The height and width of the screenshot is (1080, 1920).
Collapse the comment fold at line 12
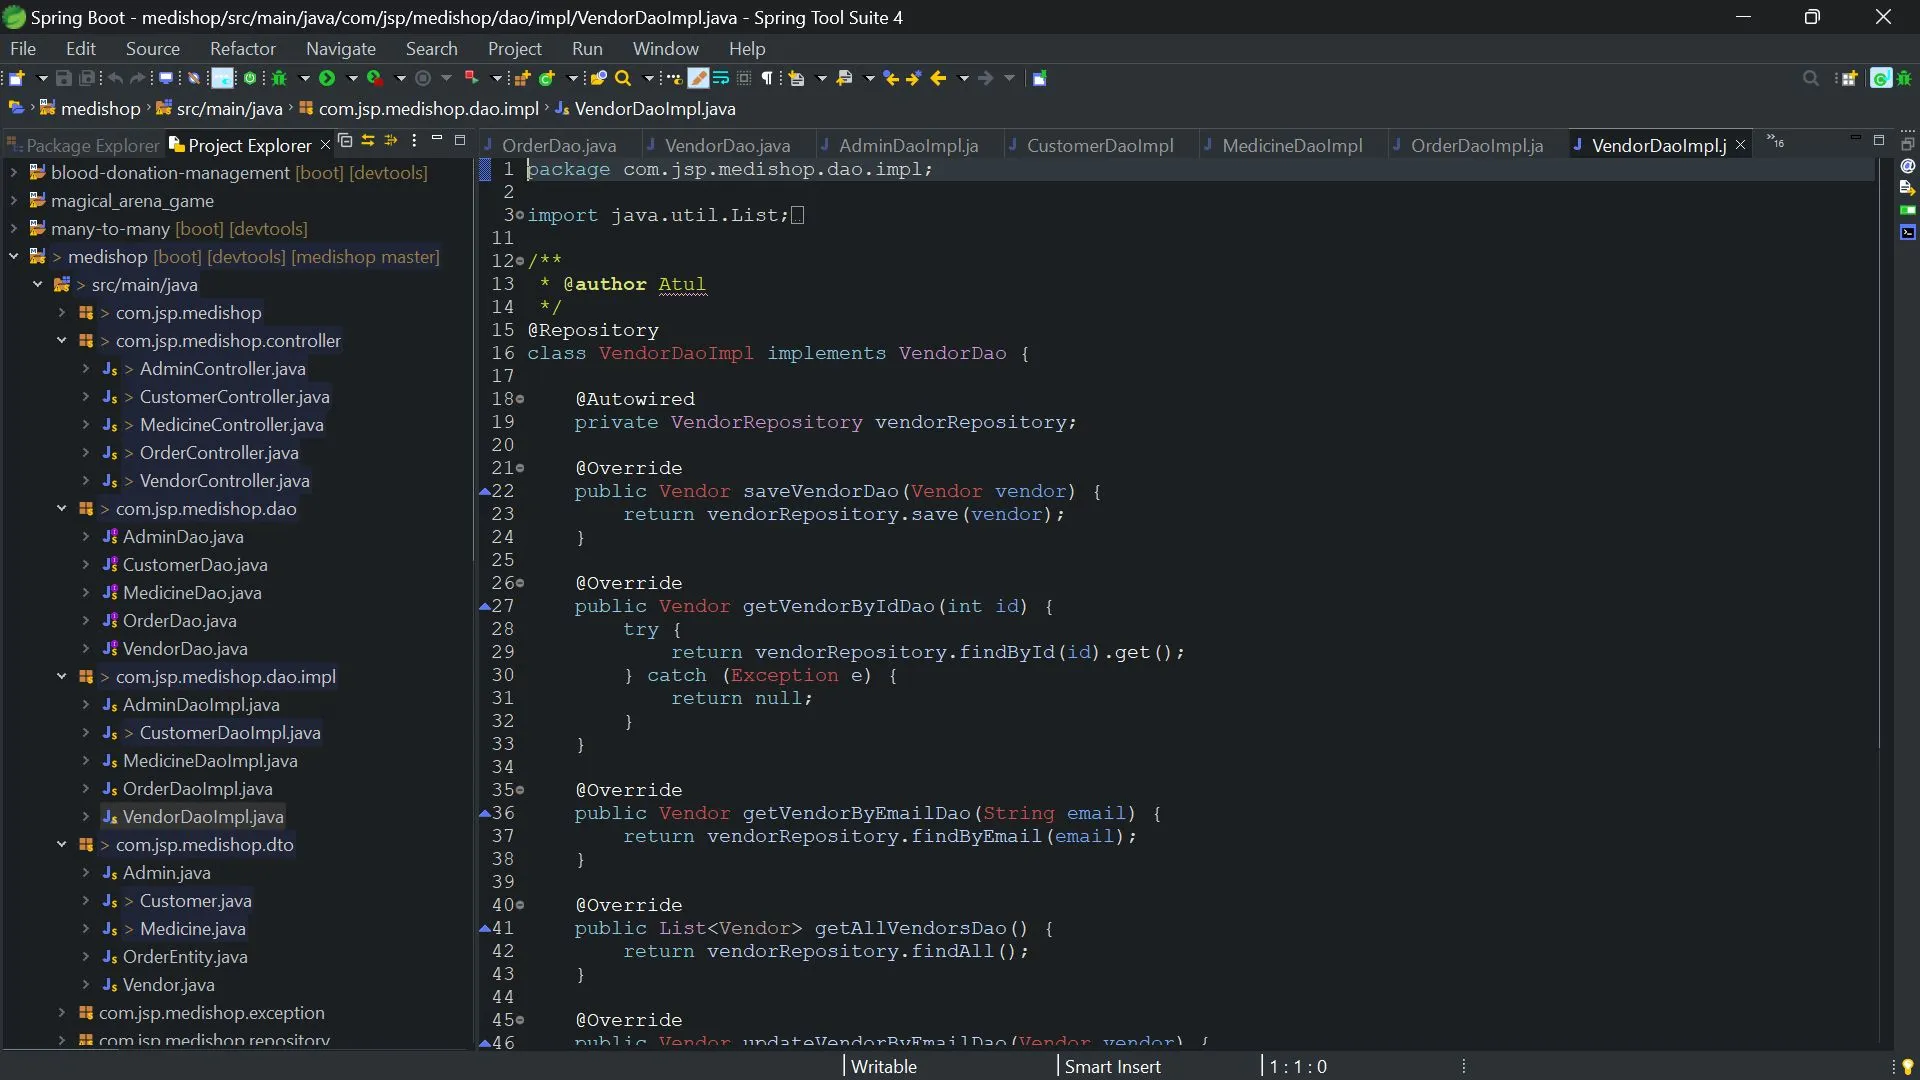520,261
